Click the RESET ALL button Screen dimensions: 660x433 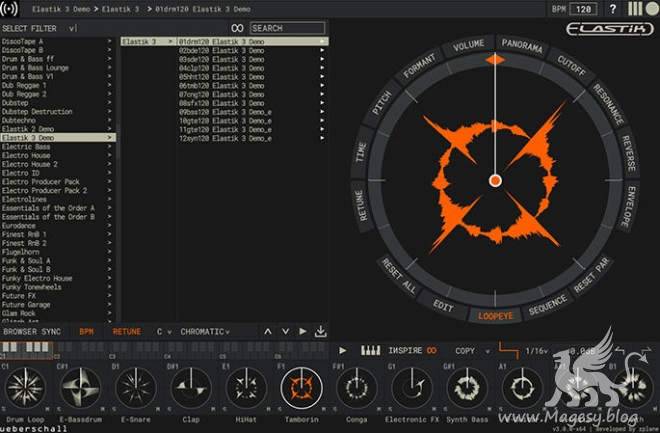pos(399,276)
